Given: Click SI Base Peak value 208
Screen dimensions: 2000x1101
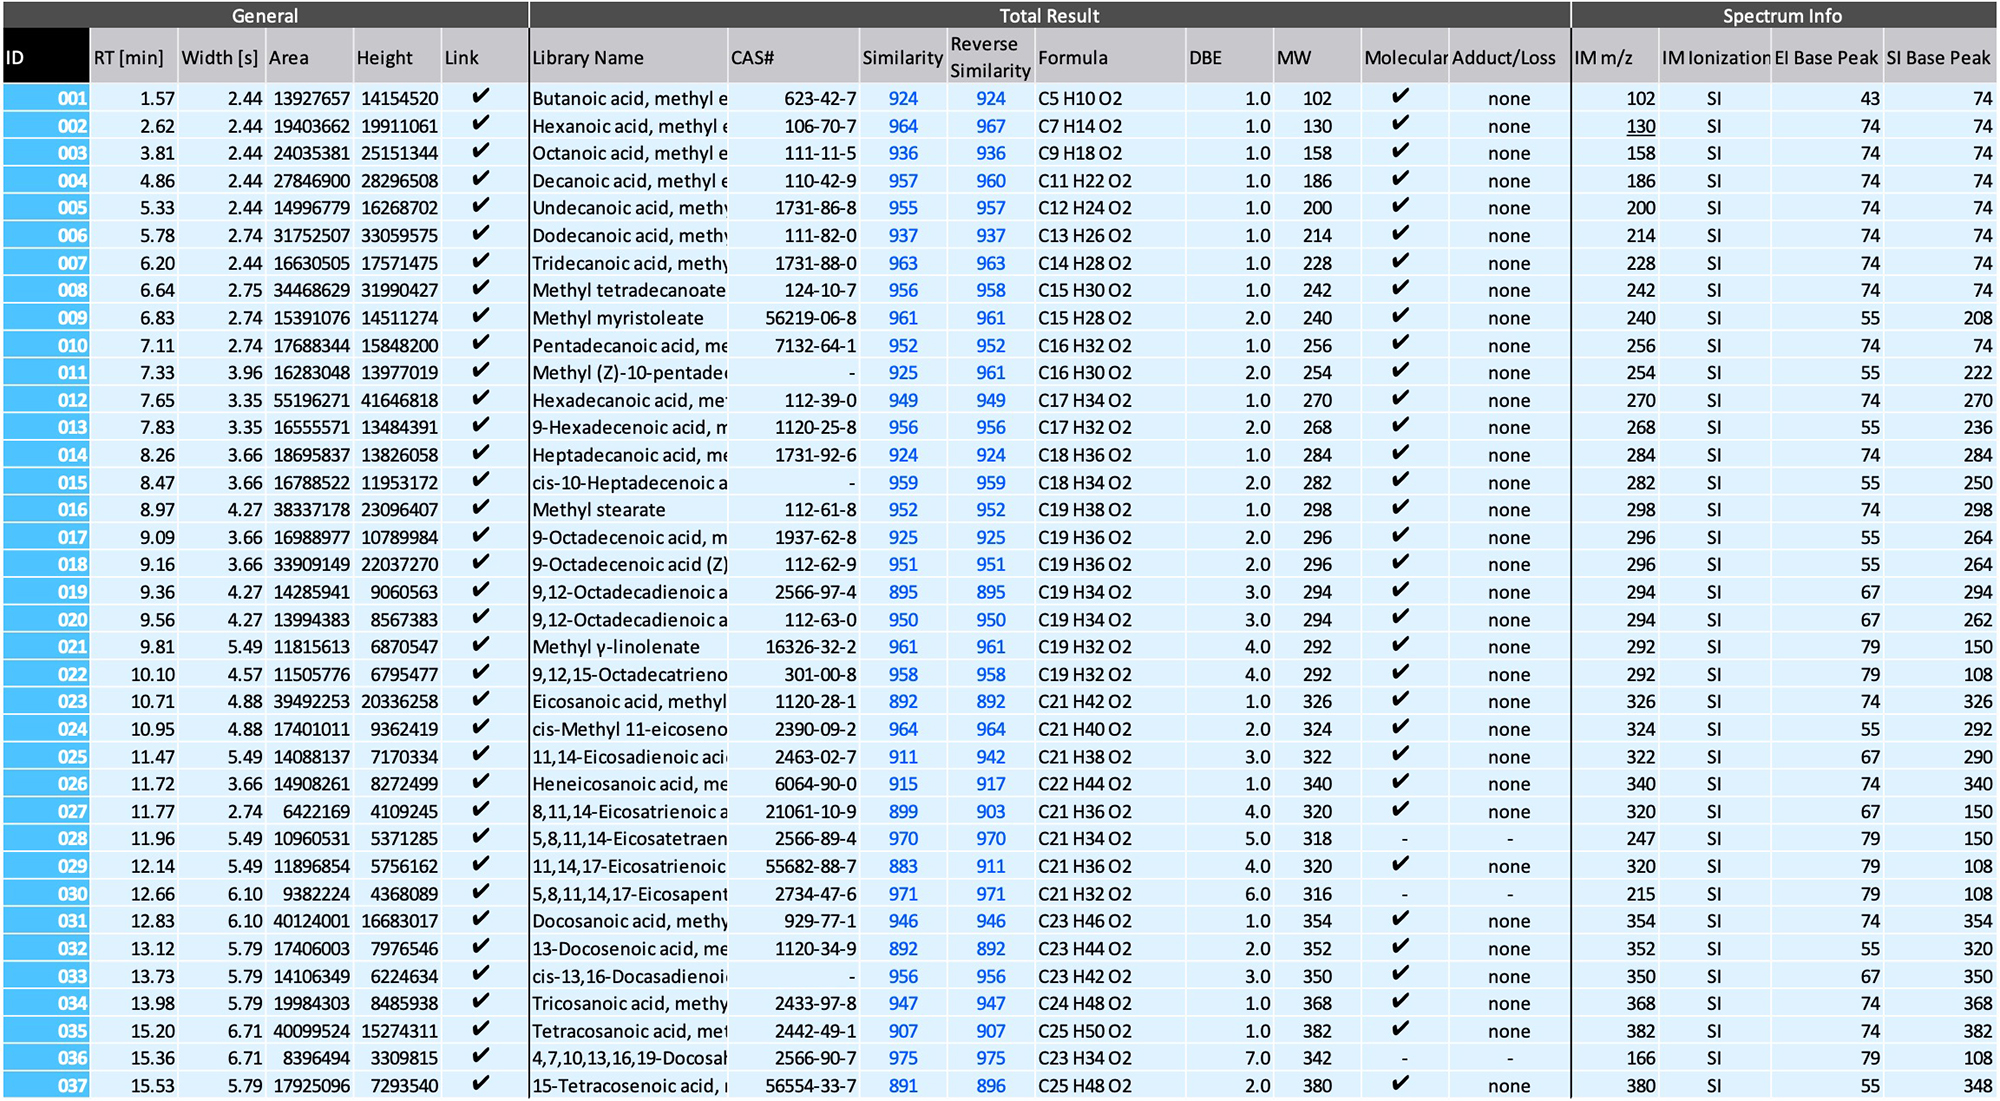Looking at the screenshot, I should (x=1978, y=318).
